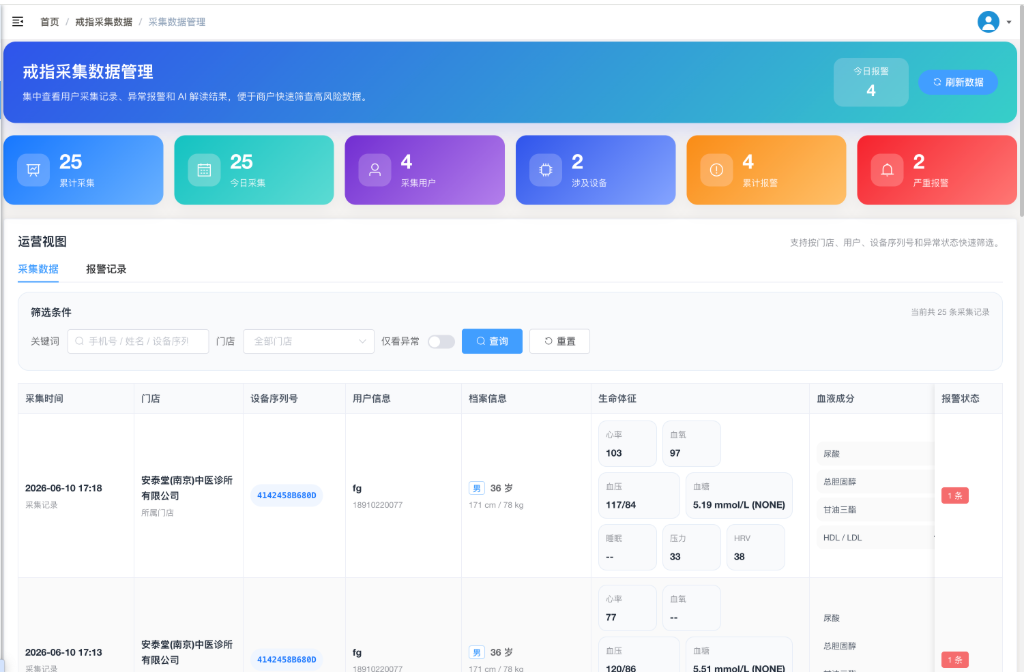Open 戒指采集数据 breadcrumb
The height and width of the screenshot is (672, 1024).
104,22
